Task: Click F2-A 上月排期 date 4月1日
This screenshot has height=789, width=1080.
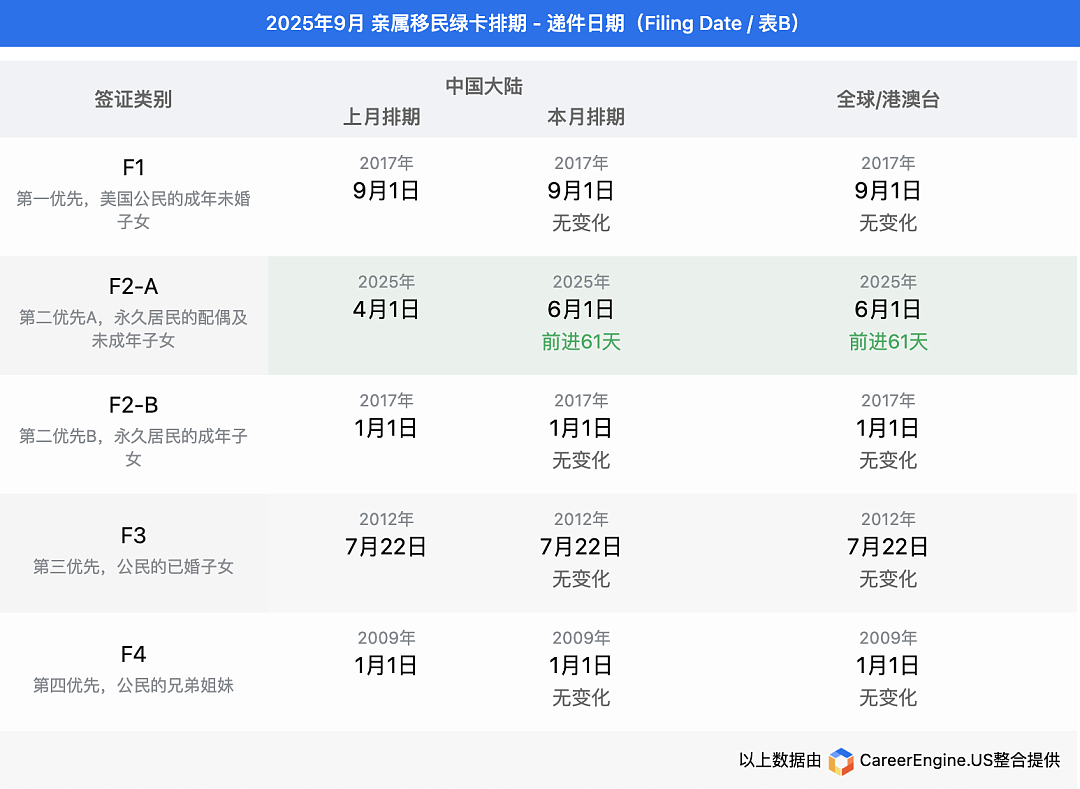Action: coord(386,309)
